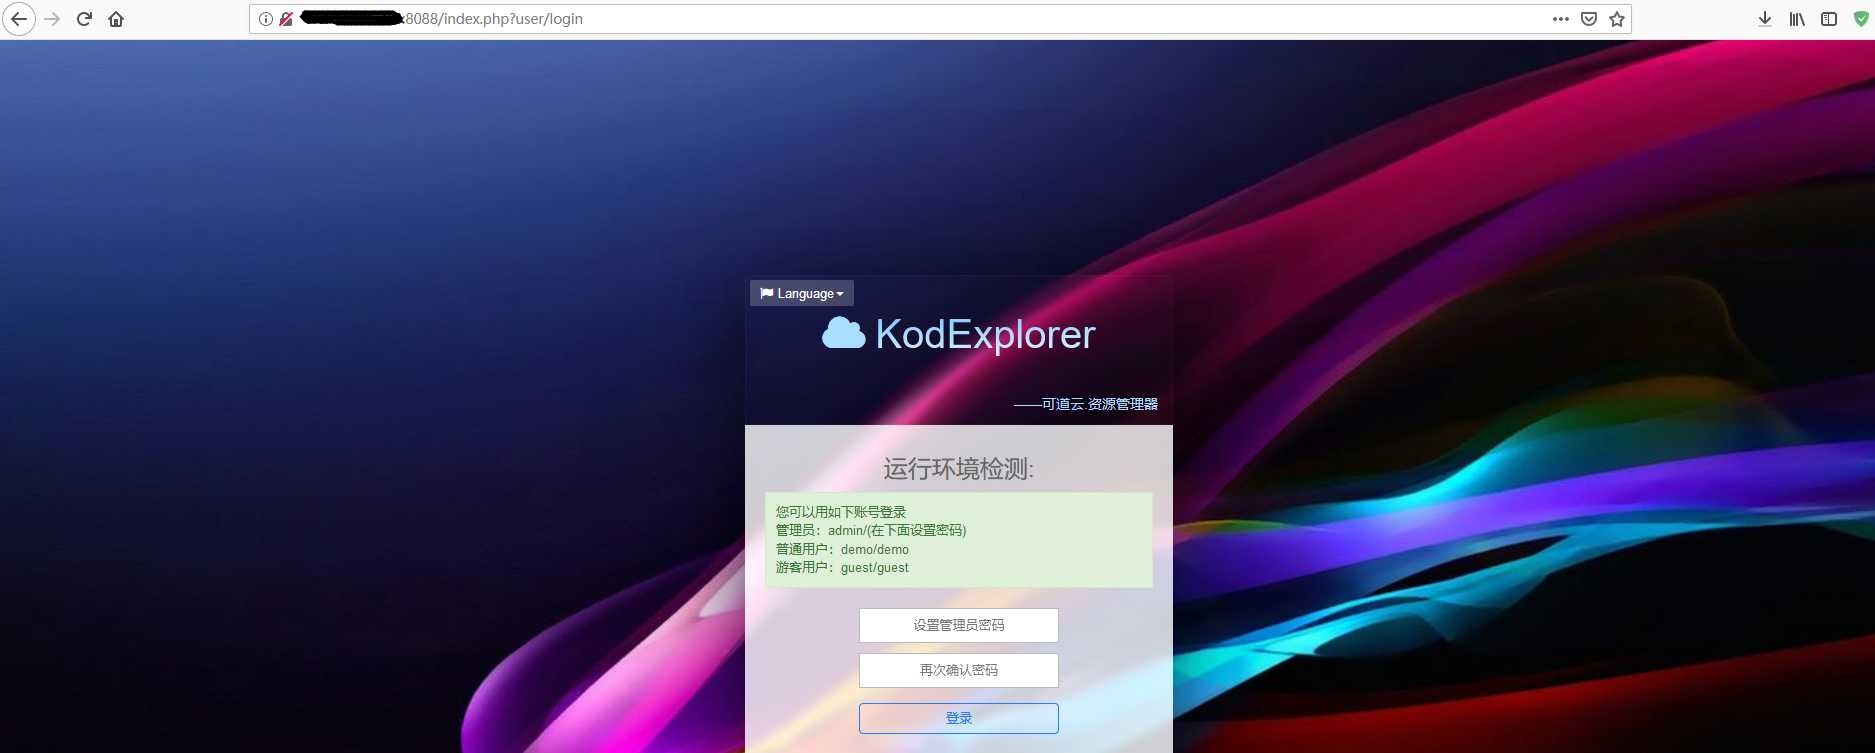Bookmark this page with the star icon

pyautogui.click(x=1617, y=19)
